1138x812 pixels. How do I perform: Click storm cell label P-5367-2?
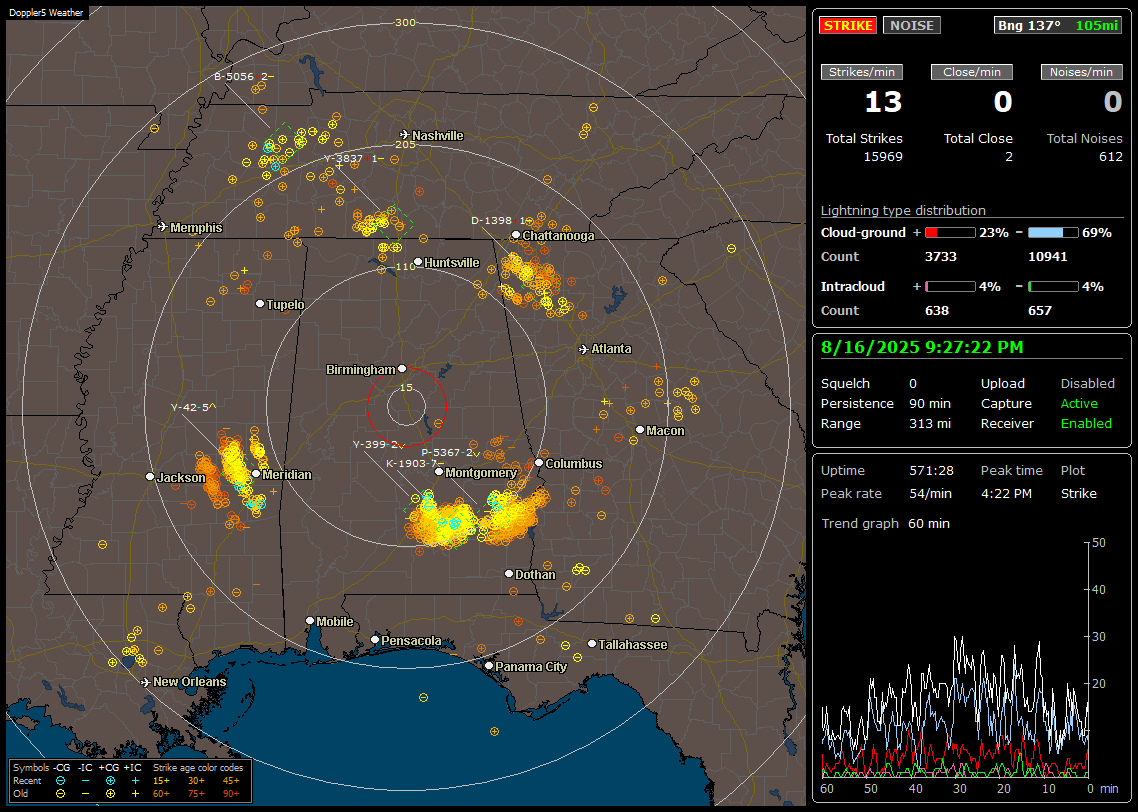pyautogui.click(x=450, y=453)
